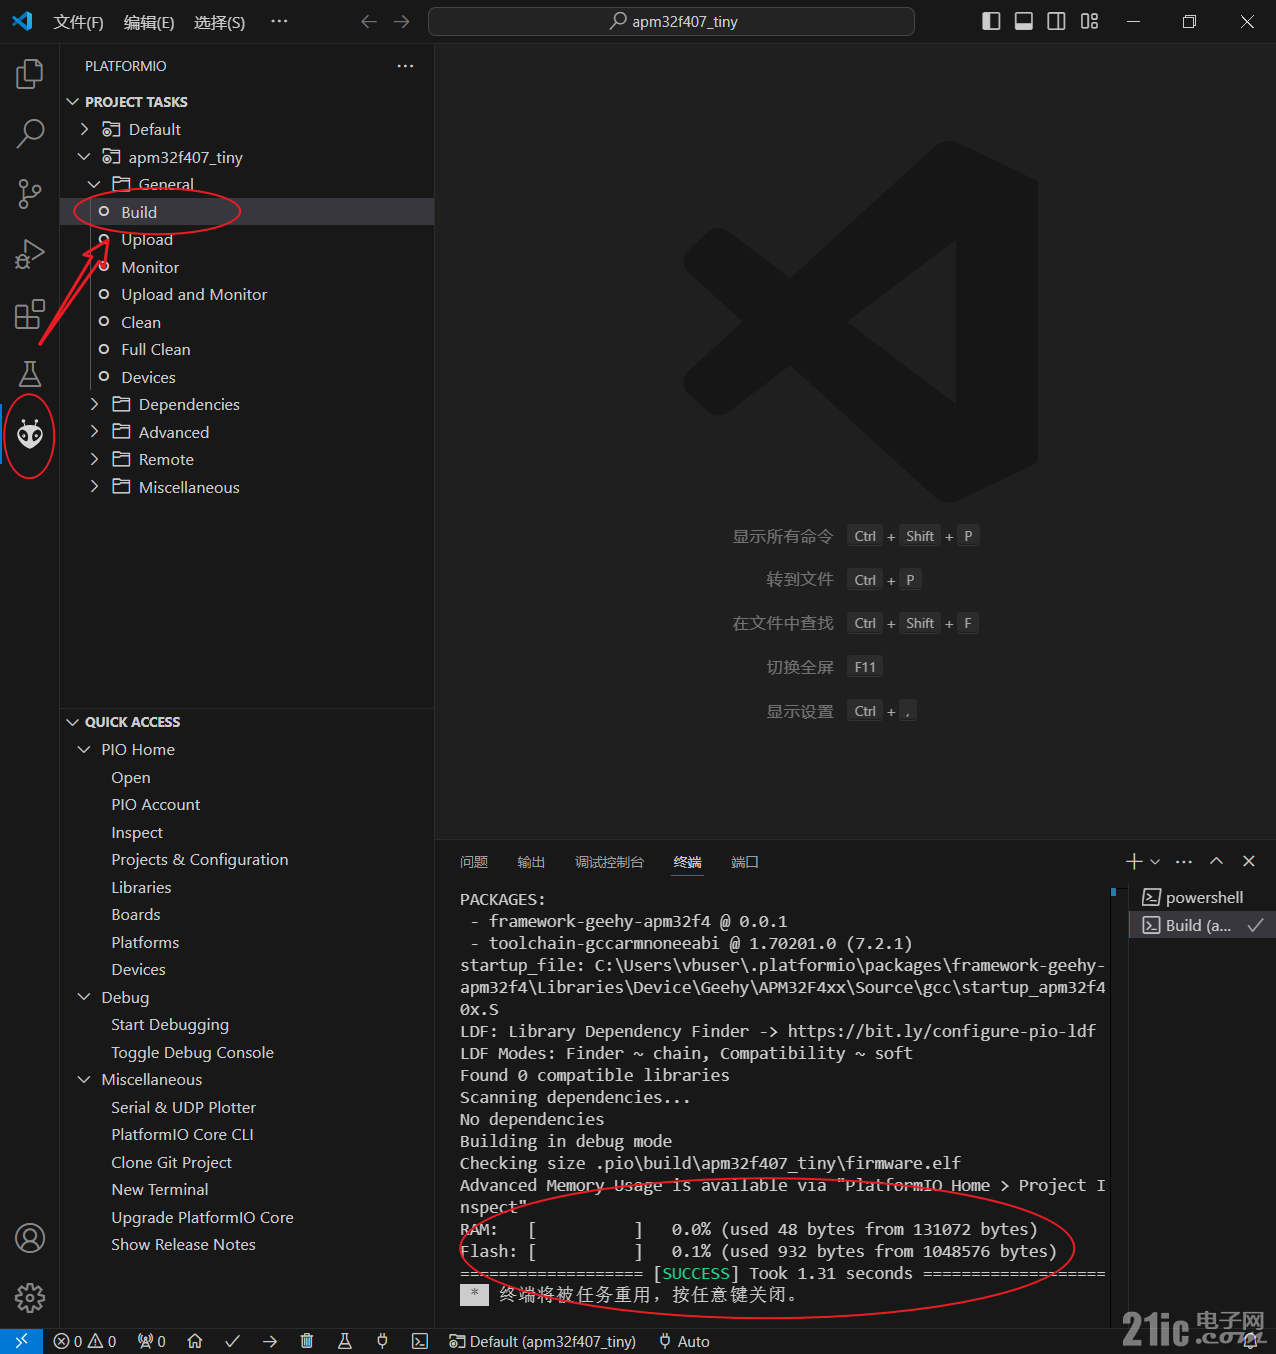Image resolution: width=1276 pixels, height=1354 pixels.
Task: Switch environment via Default (apm32f407_tiny) status item
Action: (542, 1341)
